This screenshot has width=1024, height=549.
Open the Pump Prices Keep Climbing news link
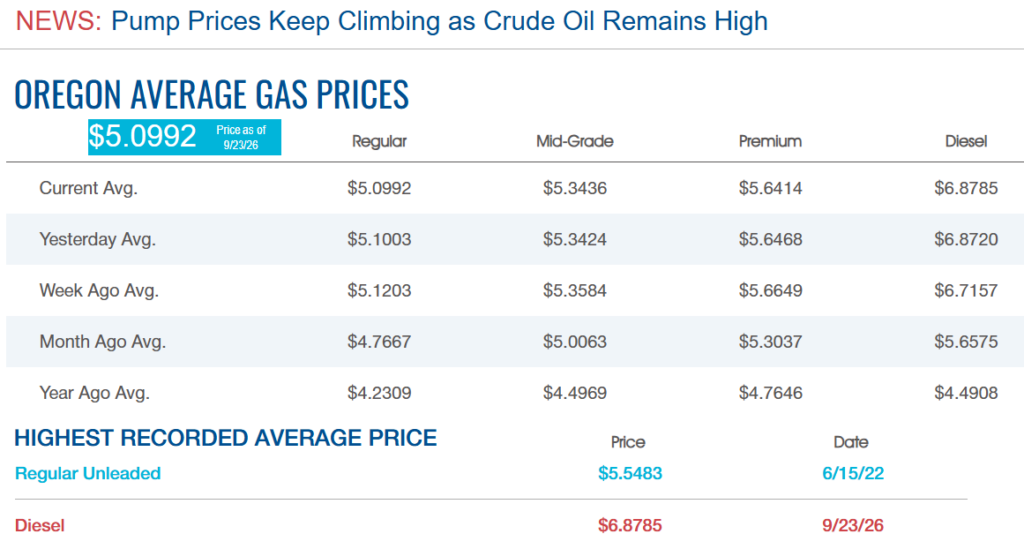(x=439, y=21)
